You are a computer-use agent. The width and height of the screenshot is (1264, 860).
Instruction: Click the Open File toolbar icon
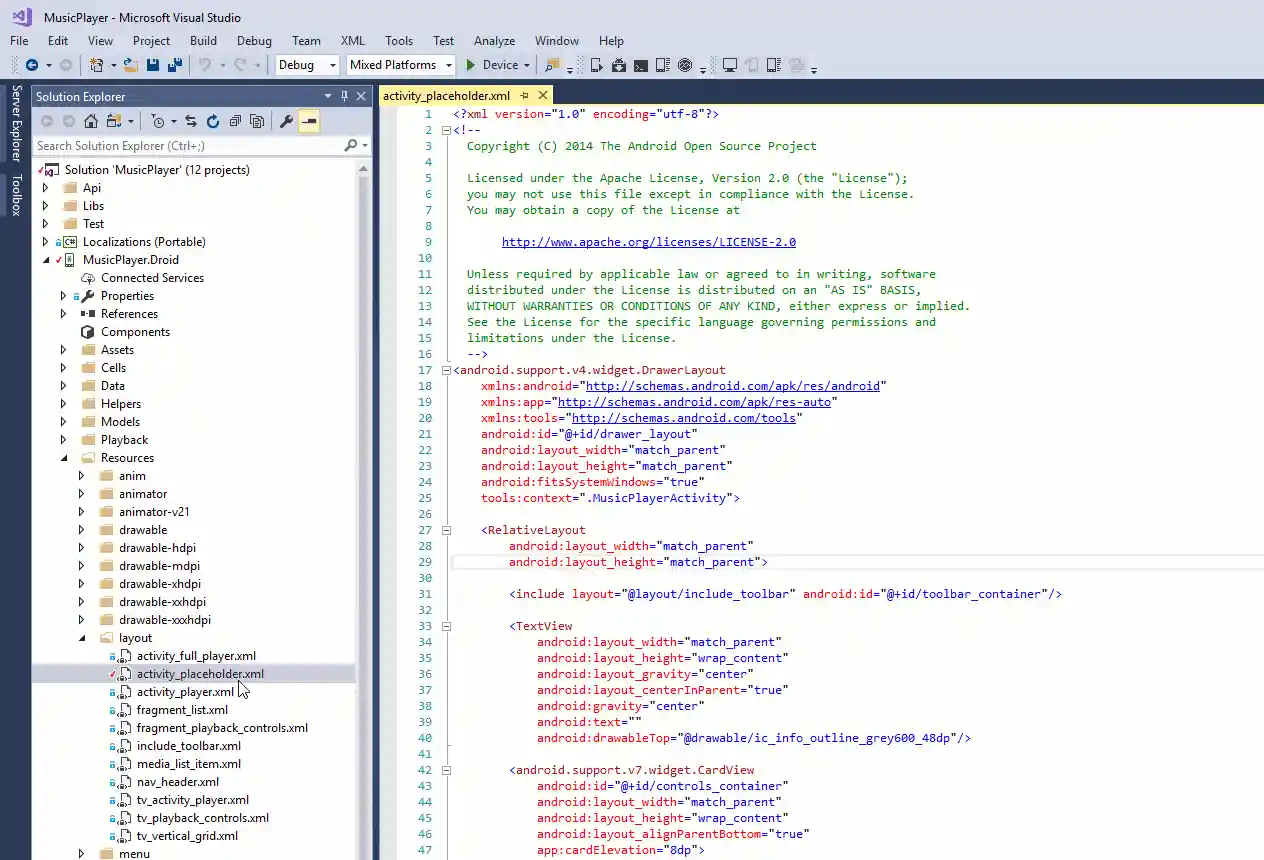(130, 65)
